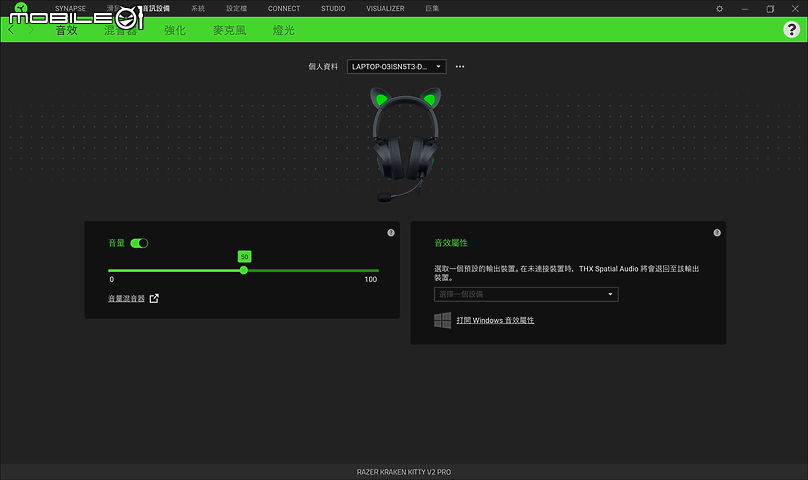
Task: Open the Synapse settings gear
Action: coord(719,9)
